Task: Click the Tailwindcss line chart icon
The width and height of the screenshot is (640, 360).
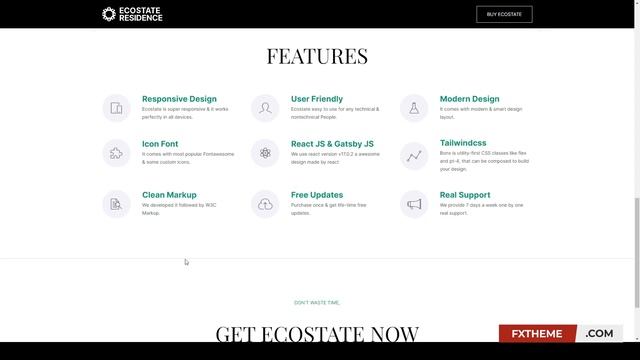Action: [x=414, y=156]
